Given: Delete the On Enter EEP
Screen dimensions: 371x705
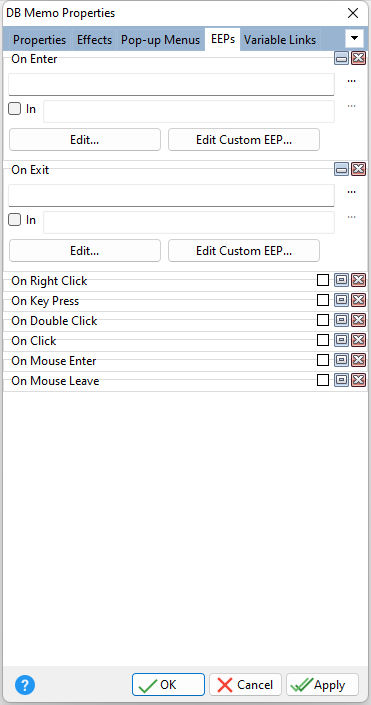Looking at the screenshot, I should [x=358, y=58].
